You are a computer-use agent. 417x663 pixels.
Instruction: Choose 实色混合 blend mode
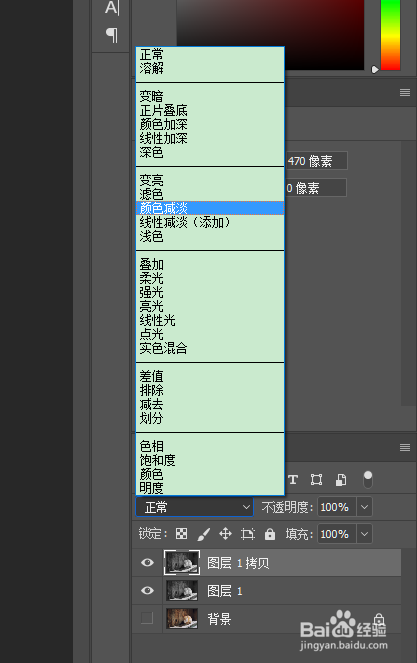pyautogui.click(x=210, y=348)
